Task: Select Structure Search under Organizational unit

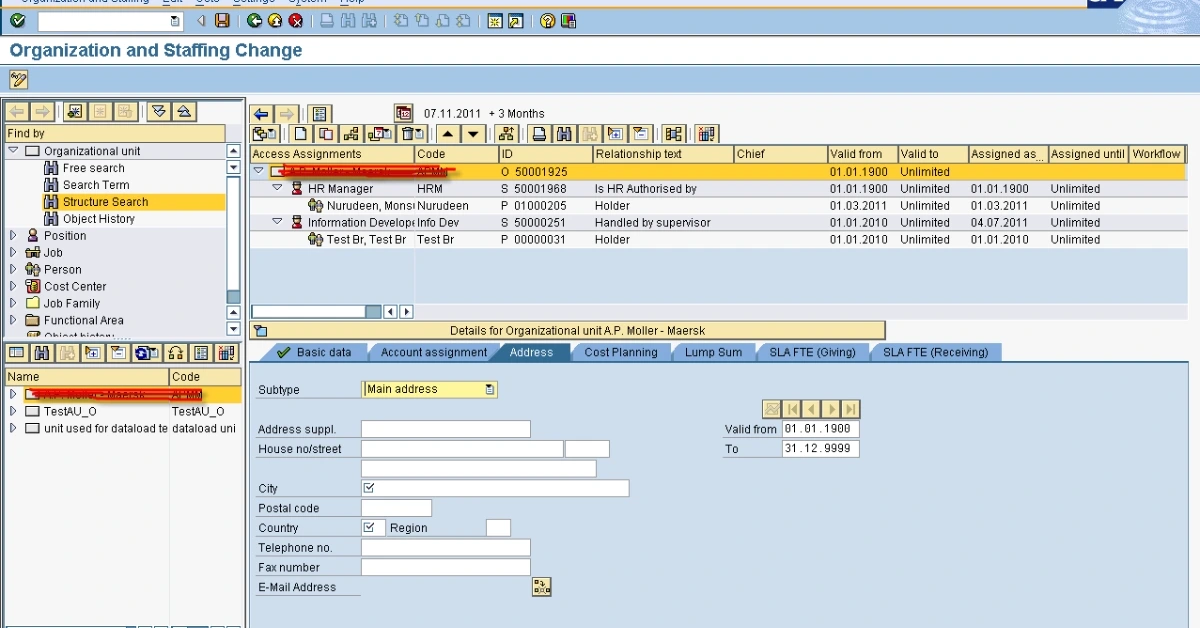Action: tap(105, 202)
